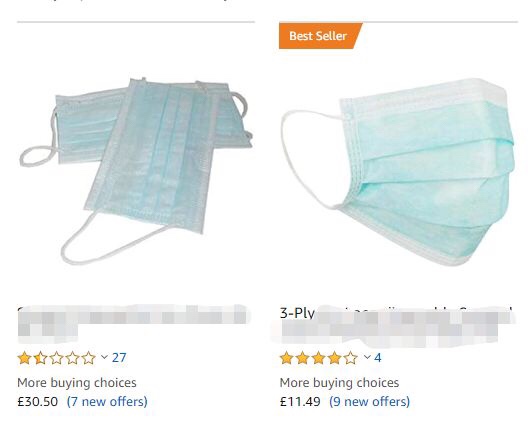The image size is (528, 427).
Task: Click the first gold star of left product
Action: [24, 358]
